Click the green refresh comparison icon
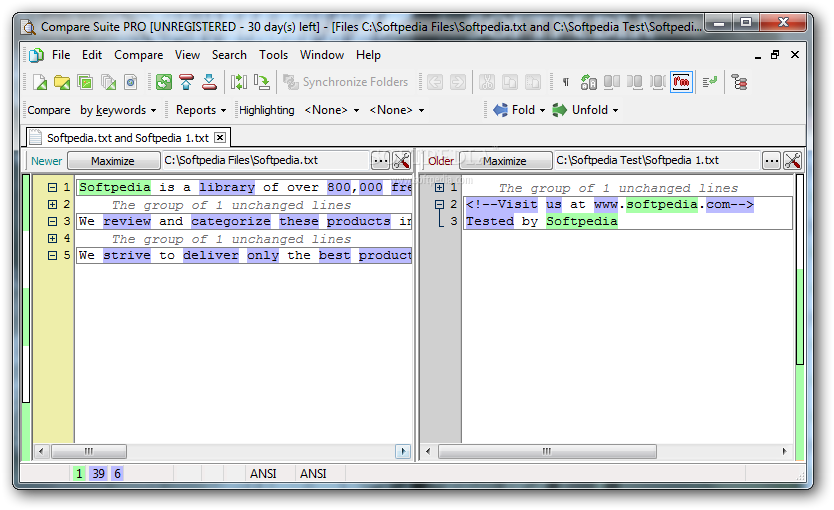This screenshot has width=834, height=510. pos(164,82)
